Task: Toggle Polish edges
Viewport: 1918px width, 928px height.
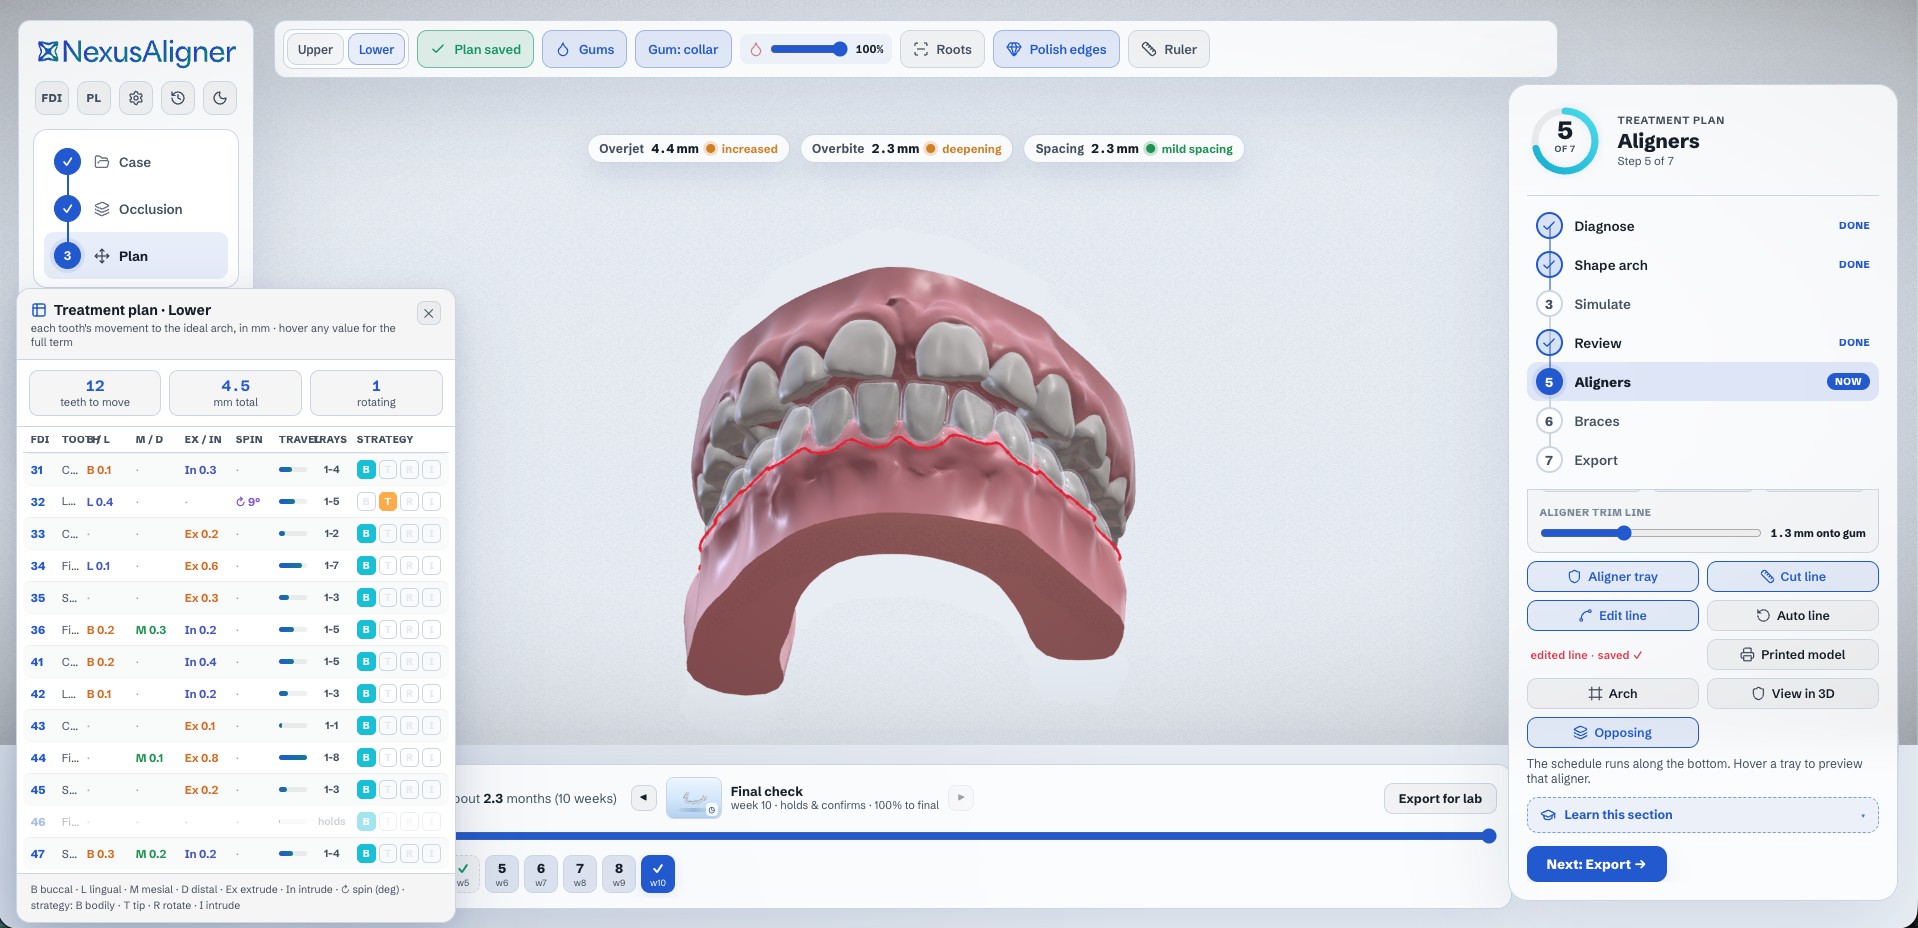Action: tap(1056, 49)
